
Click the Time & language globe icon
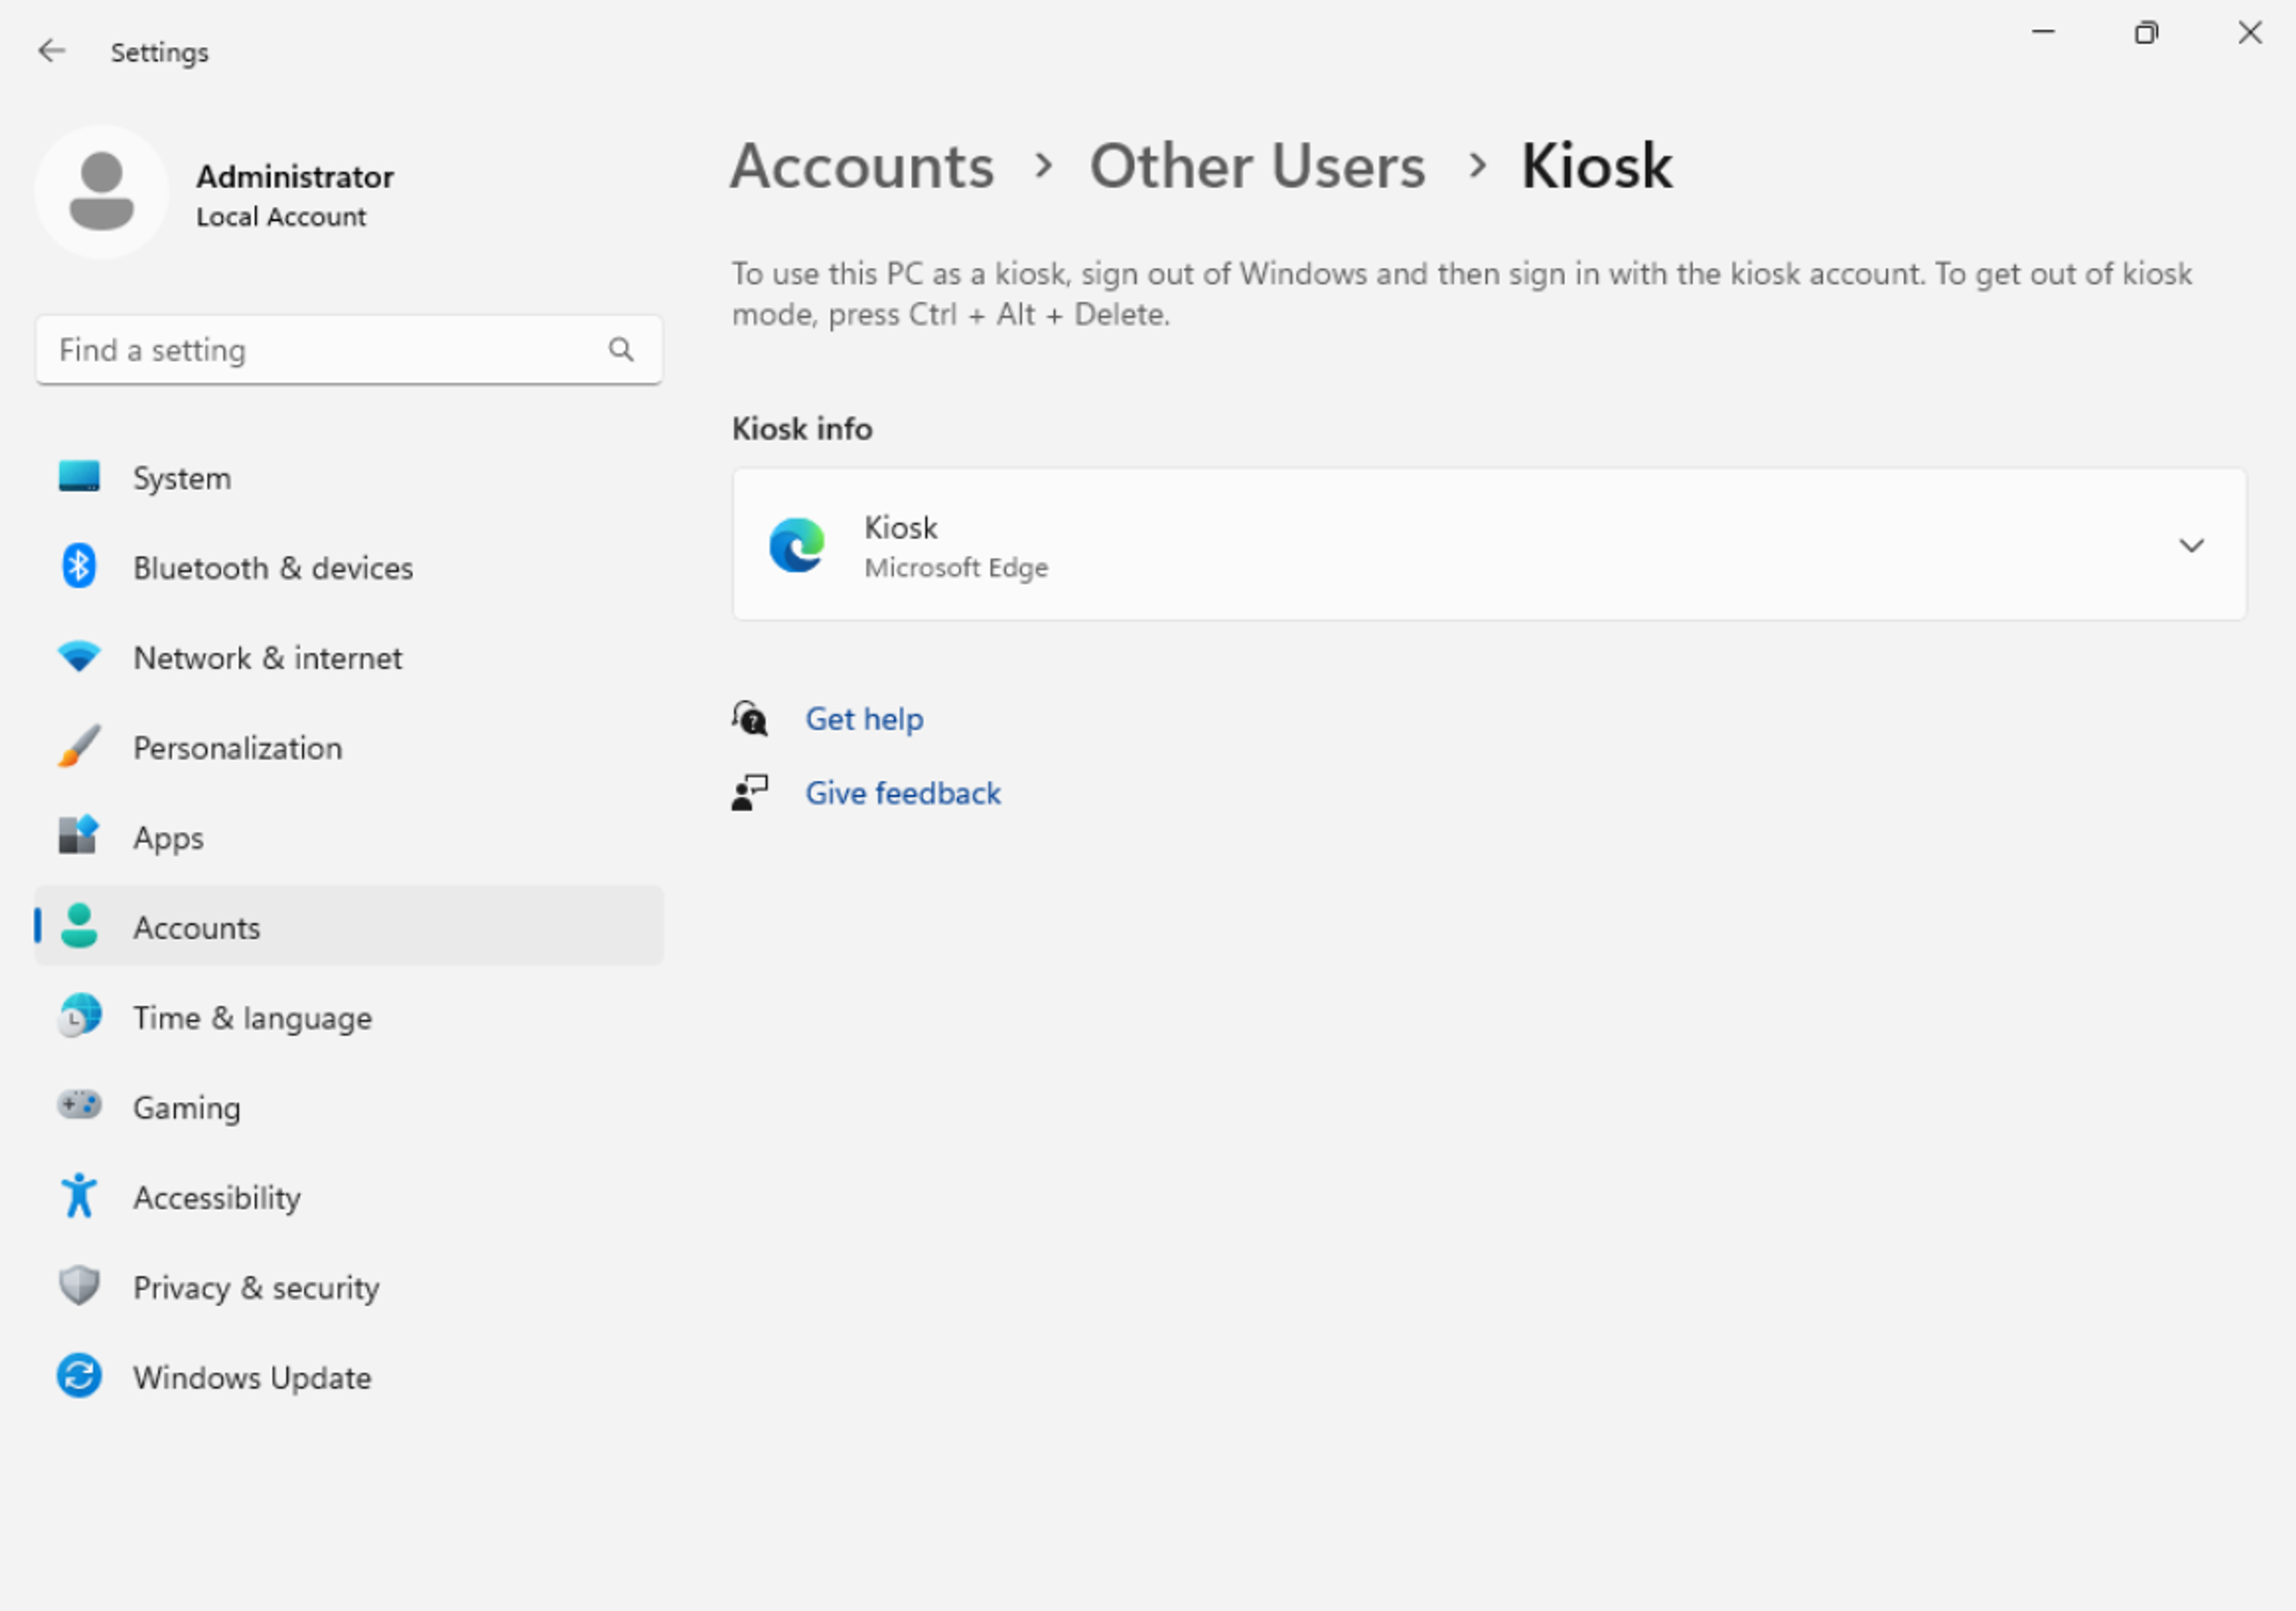[x=79, y=1016]
